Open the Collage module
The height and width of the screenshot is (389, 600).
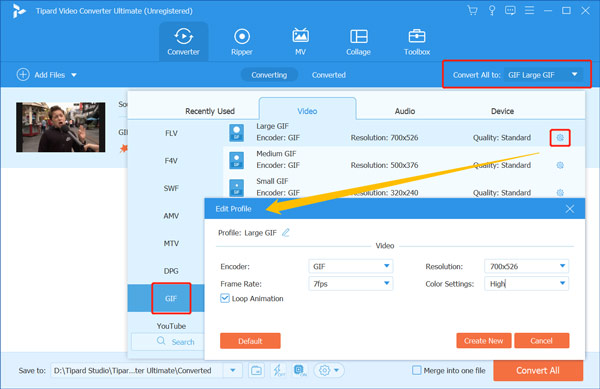coord(359,42)
